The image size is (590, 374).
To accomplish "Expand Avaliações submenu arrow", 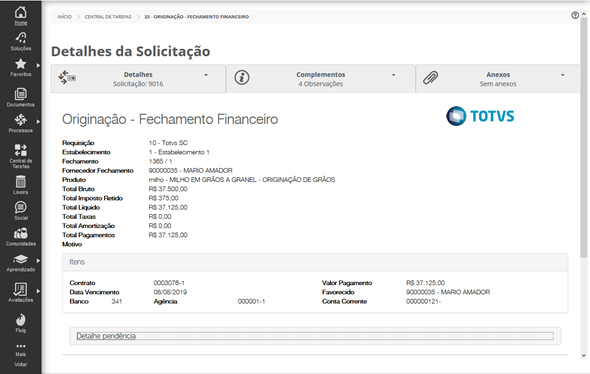I will pyautogui.click(x=38, y=291).
